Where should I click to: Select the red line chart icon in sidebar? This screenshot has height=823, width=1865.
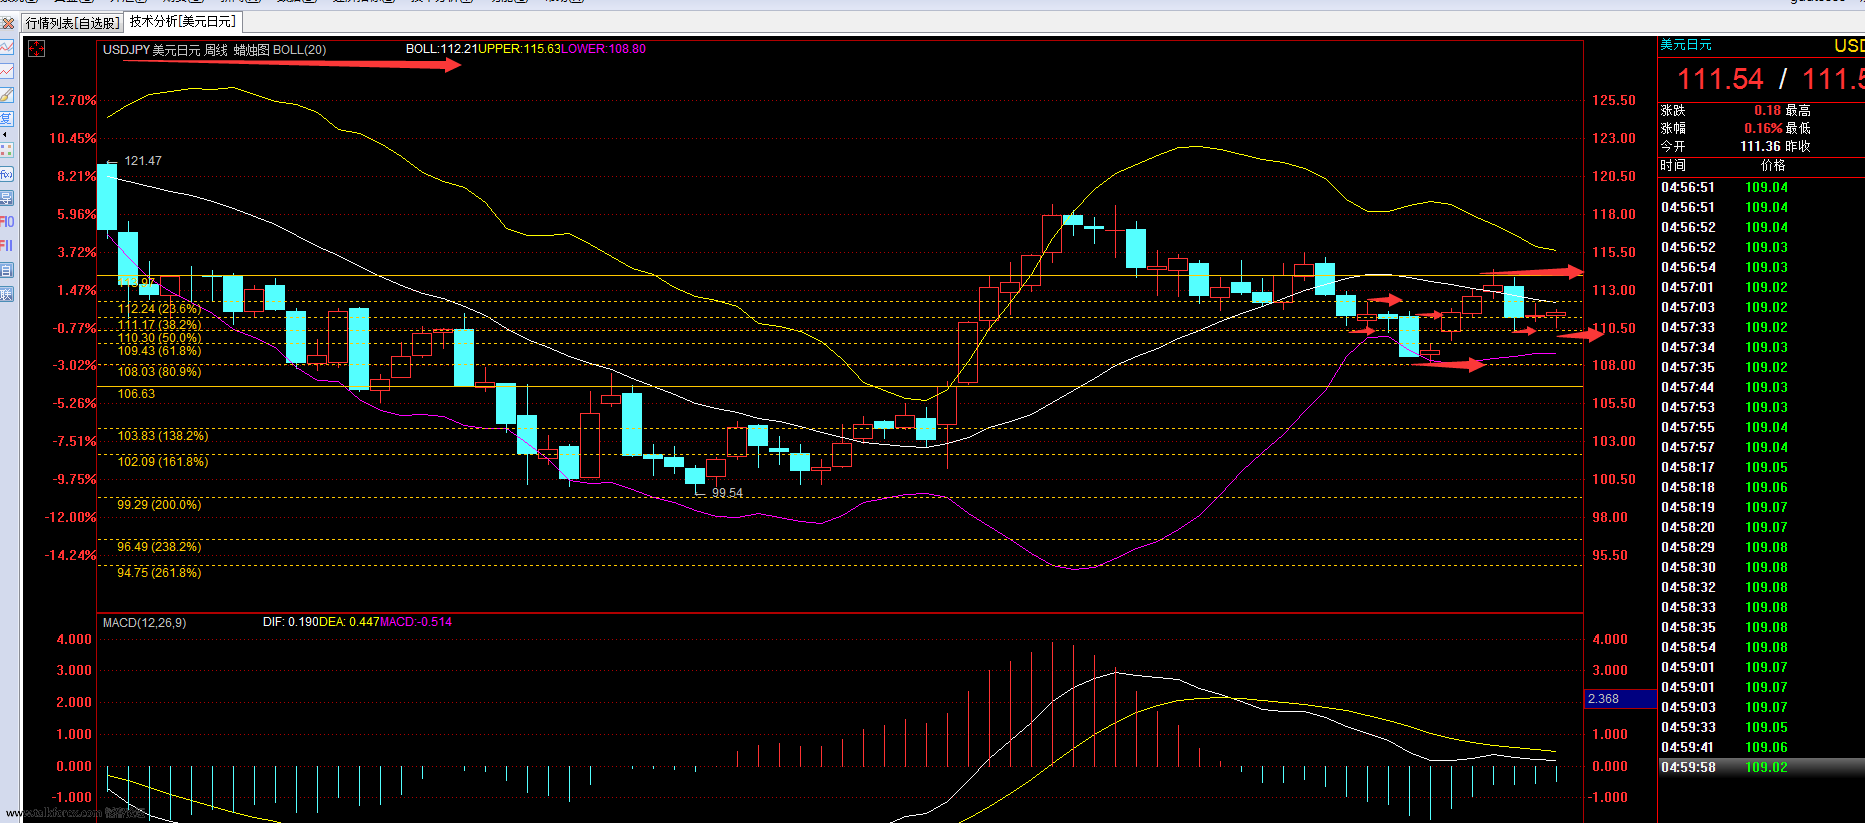pos(7,71)
